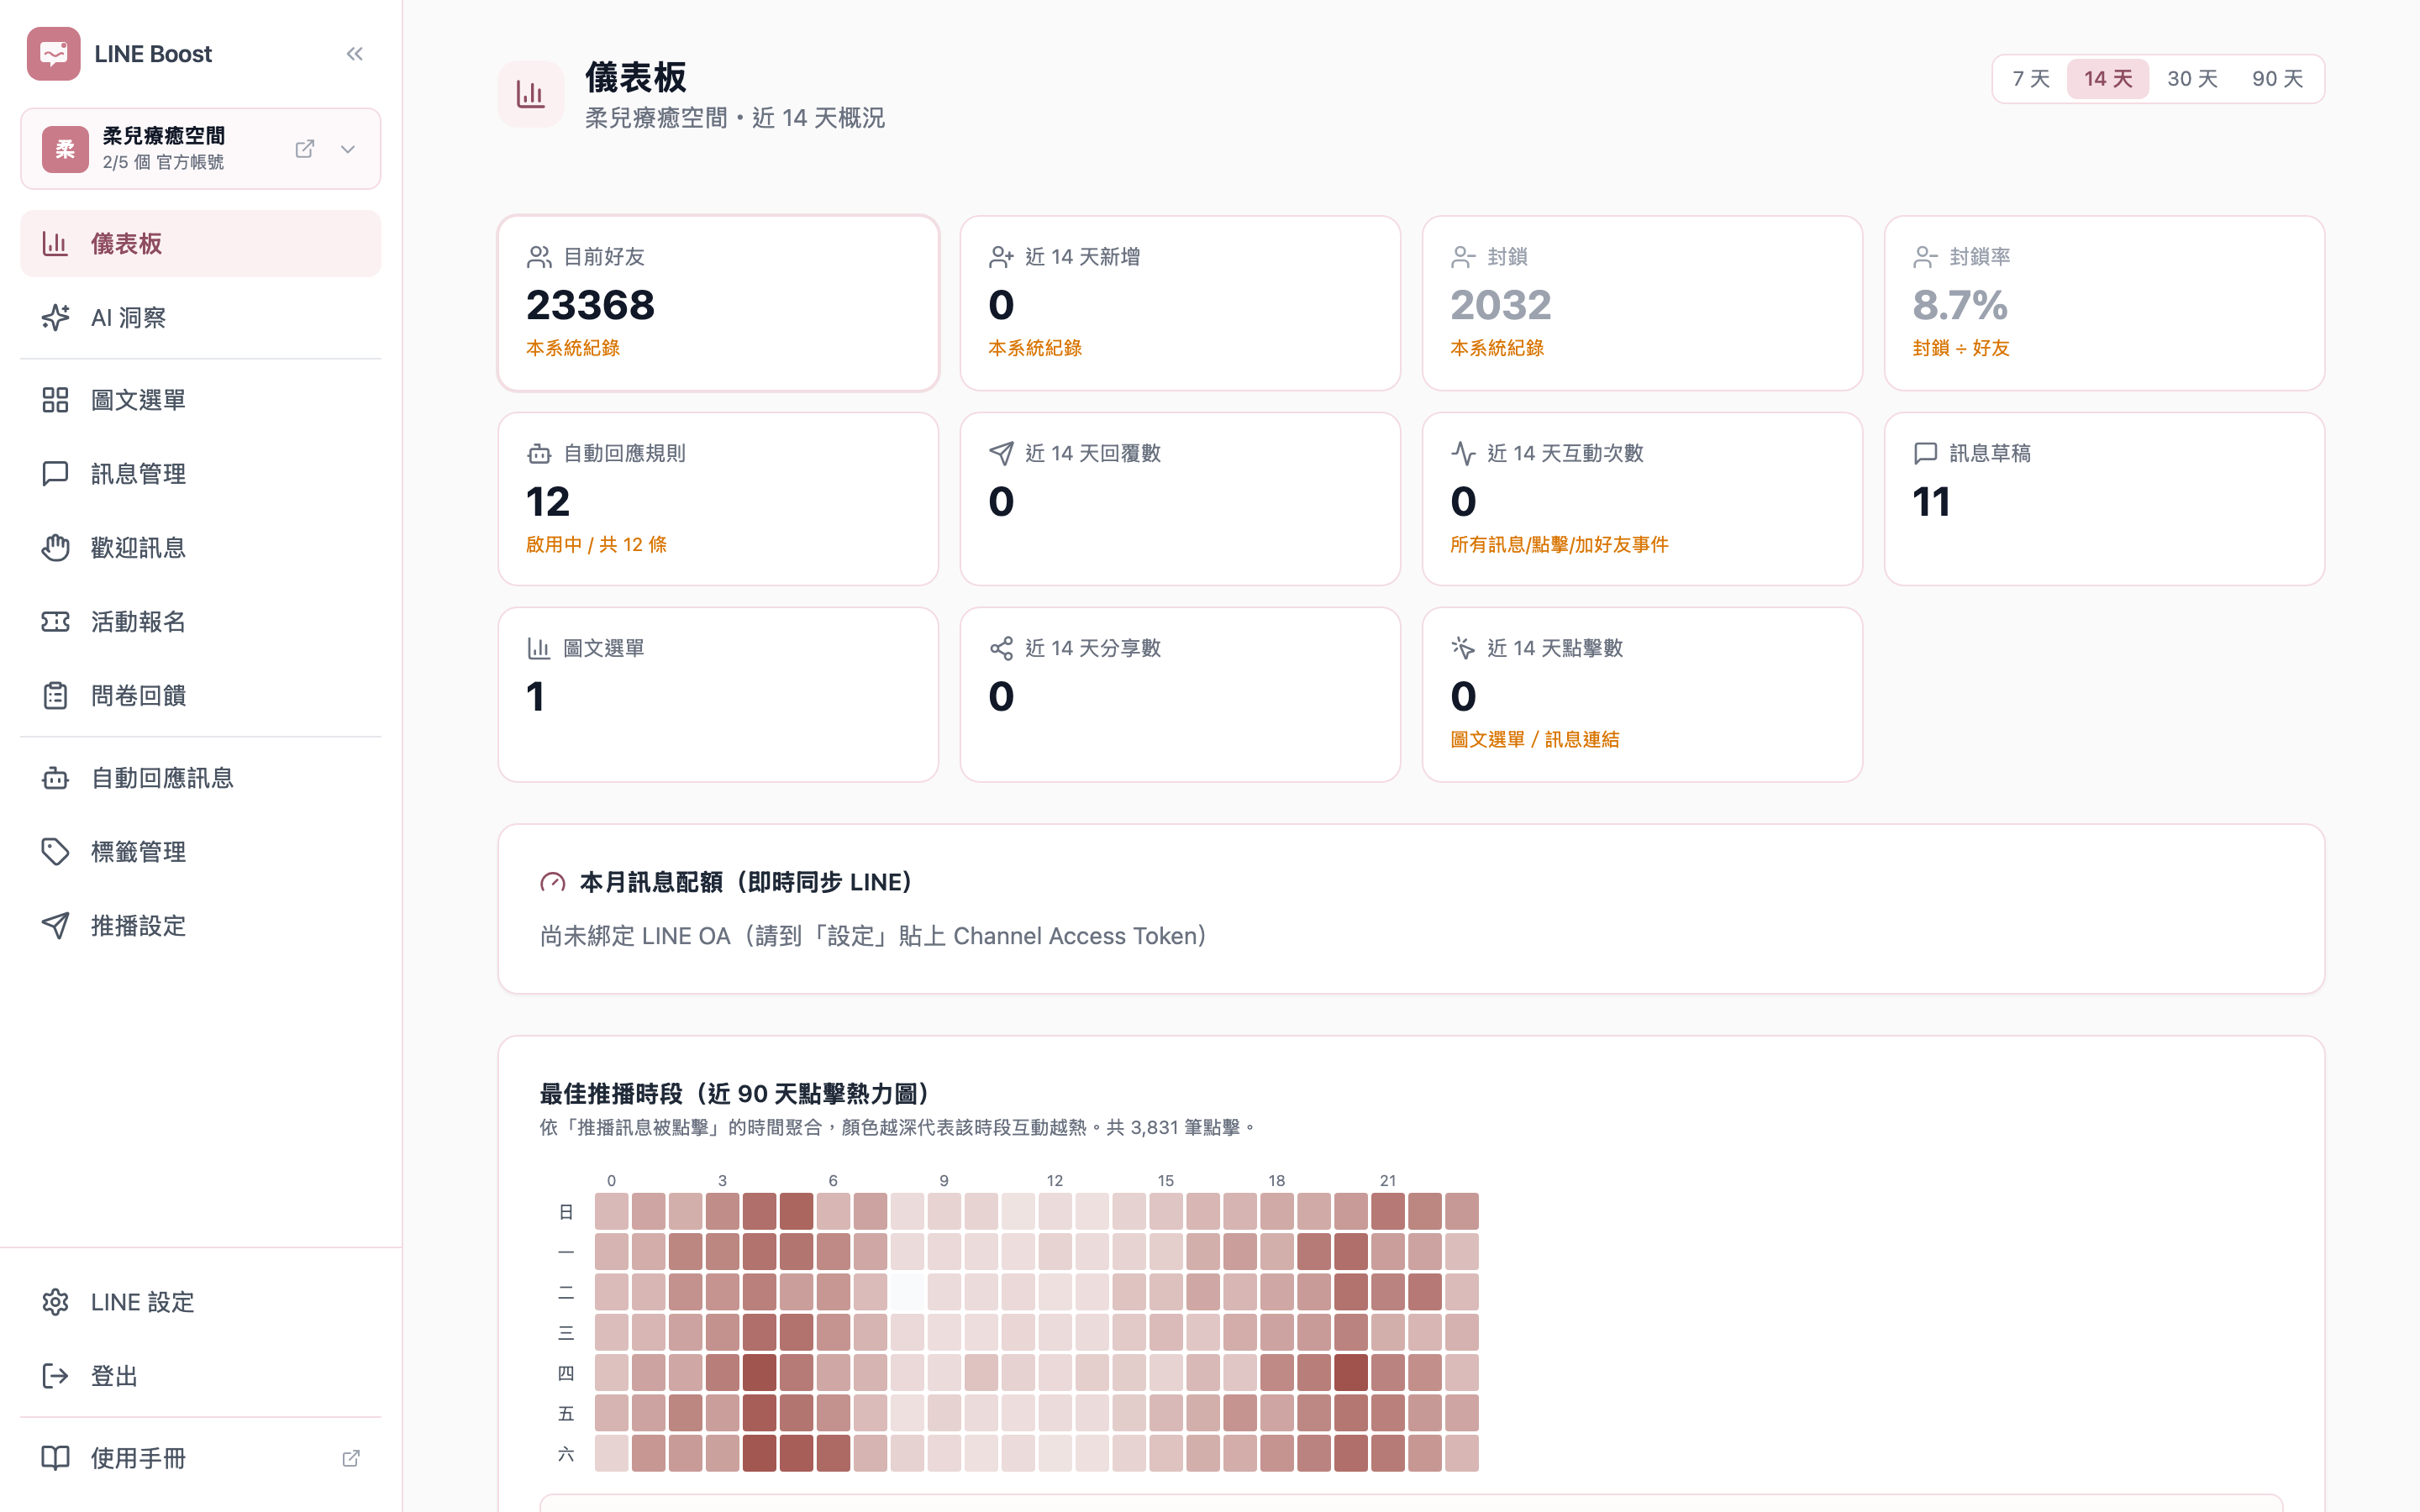Click the 自動回應訊息 robot icon
This screenshot has width=2420, height=1512.
(x=55, y=778)
